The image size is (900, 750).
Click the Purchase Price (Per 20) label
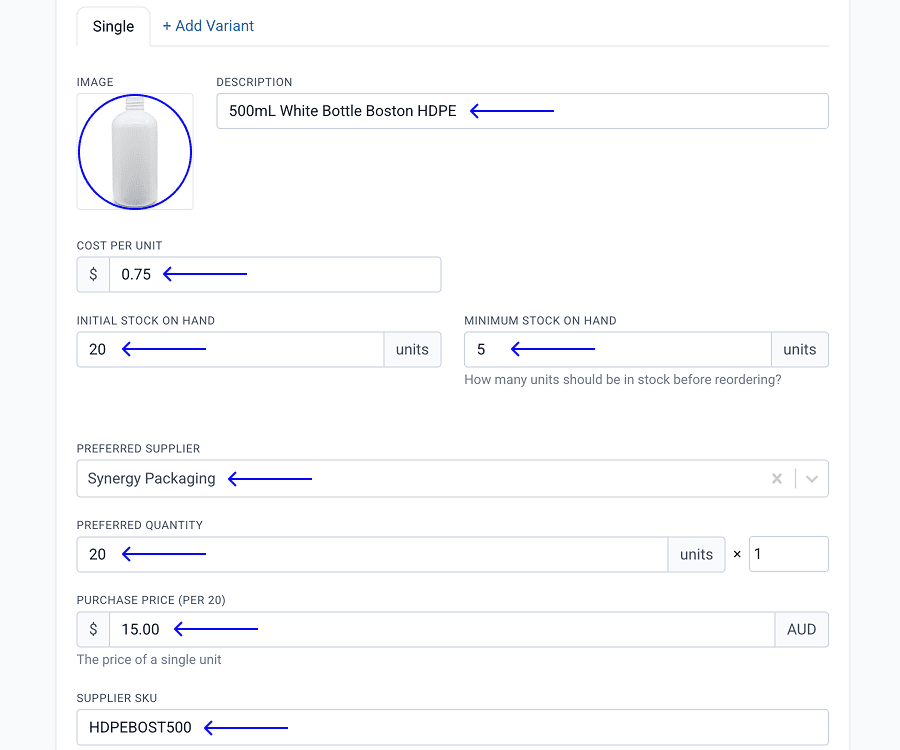[x=151, y=600]
